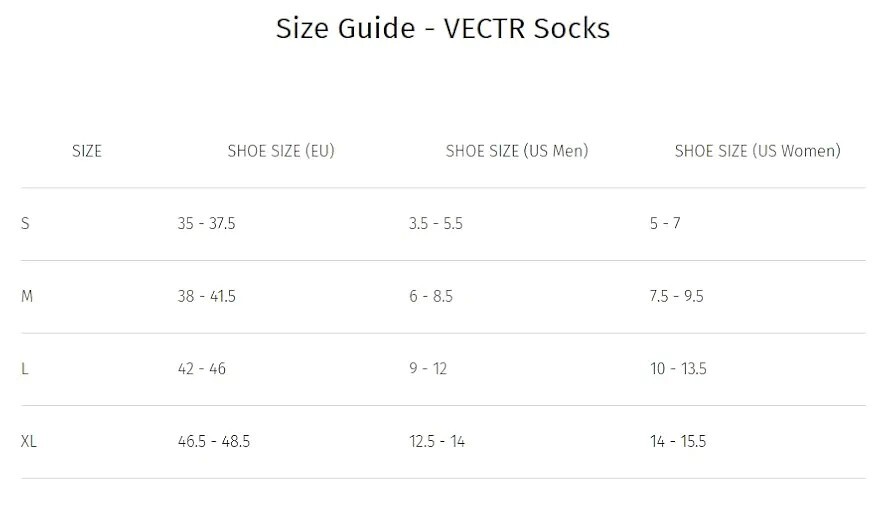
Task: Click the EU size 42 - 46 cell
Action: pos(202,369)
